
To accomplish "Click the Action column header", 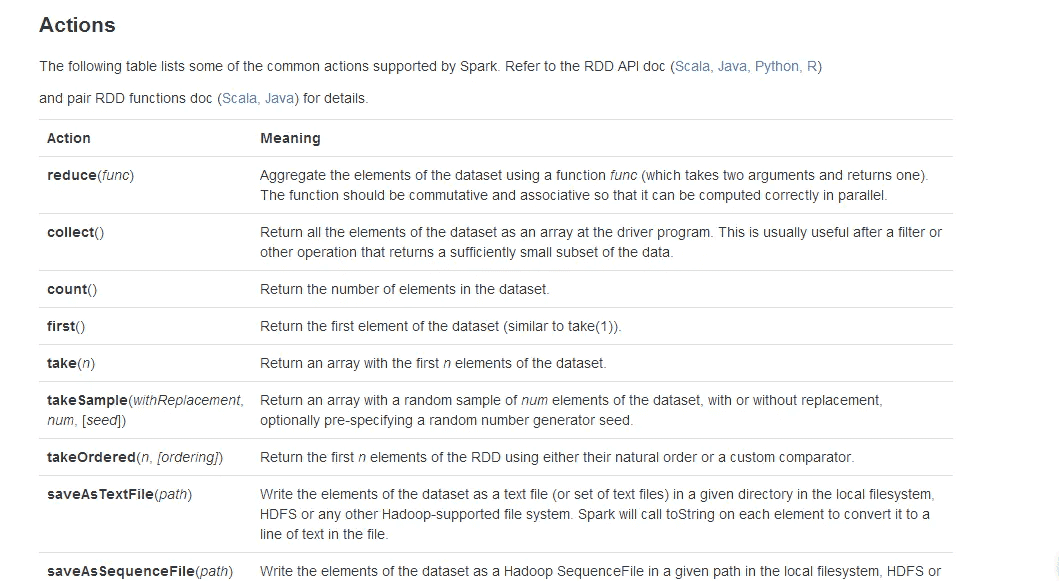I will (68, 138).
